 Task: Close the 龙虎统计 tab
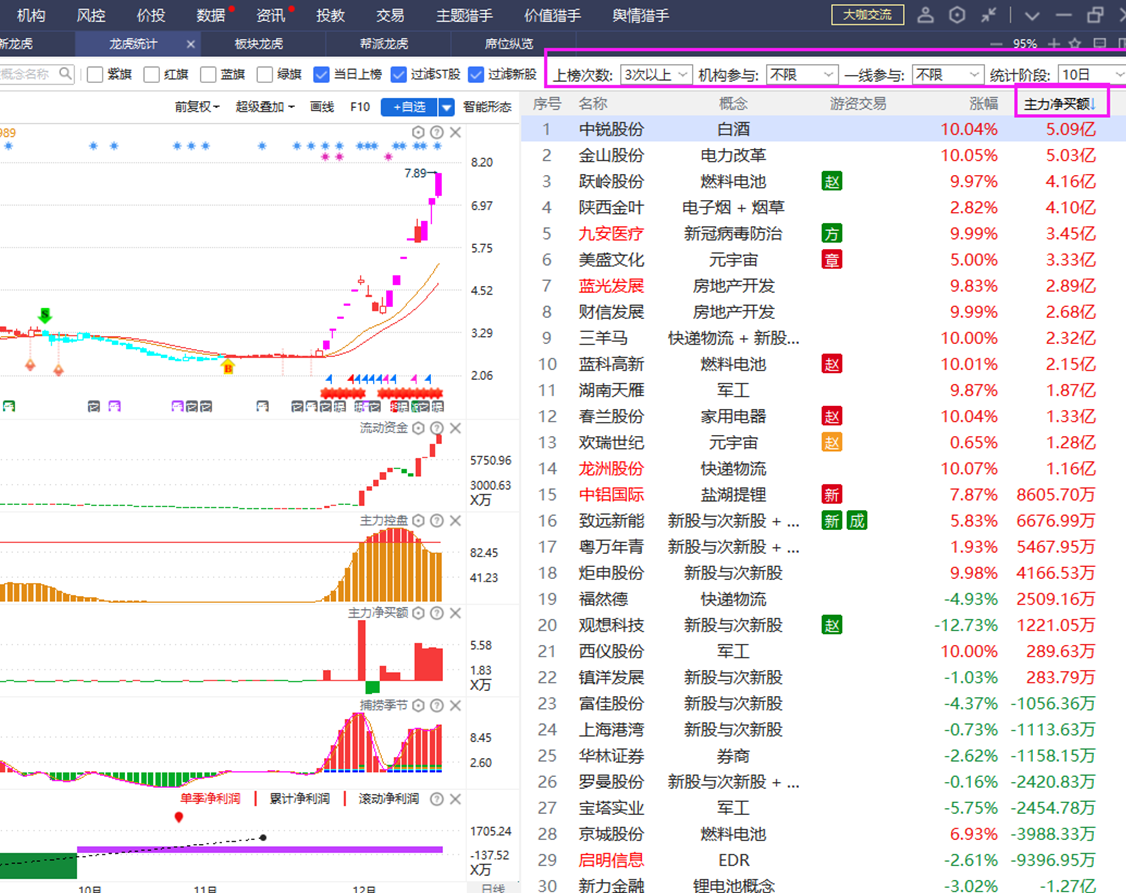190,44
